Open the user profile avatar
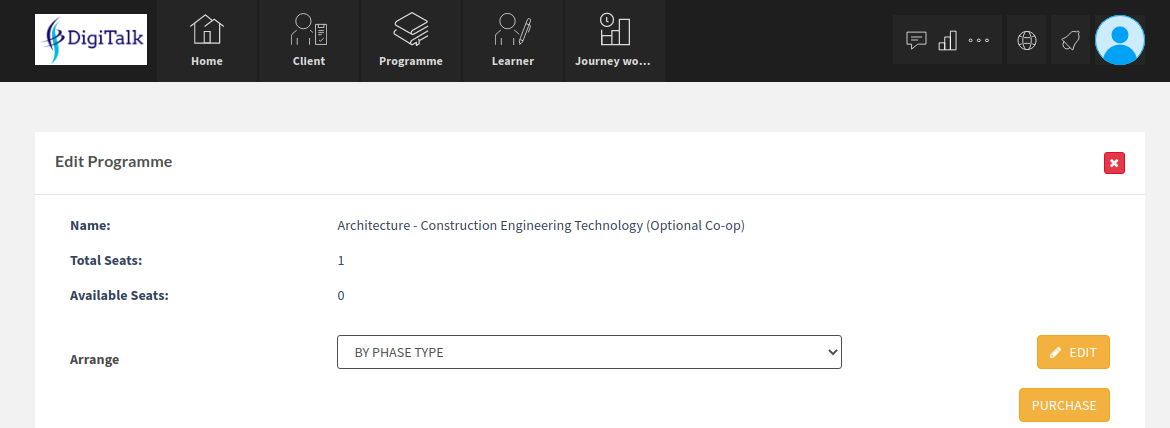Viewport: 1170px width, 428px height. (x=1120, y=40)
